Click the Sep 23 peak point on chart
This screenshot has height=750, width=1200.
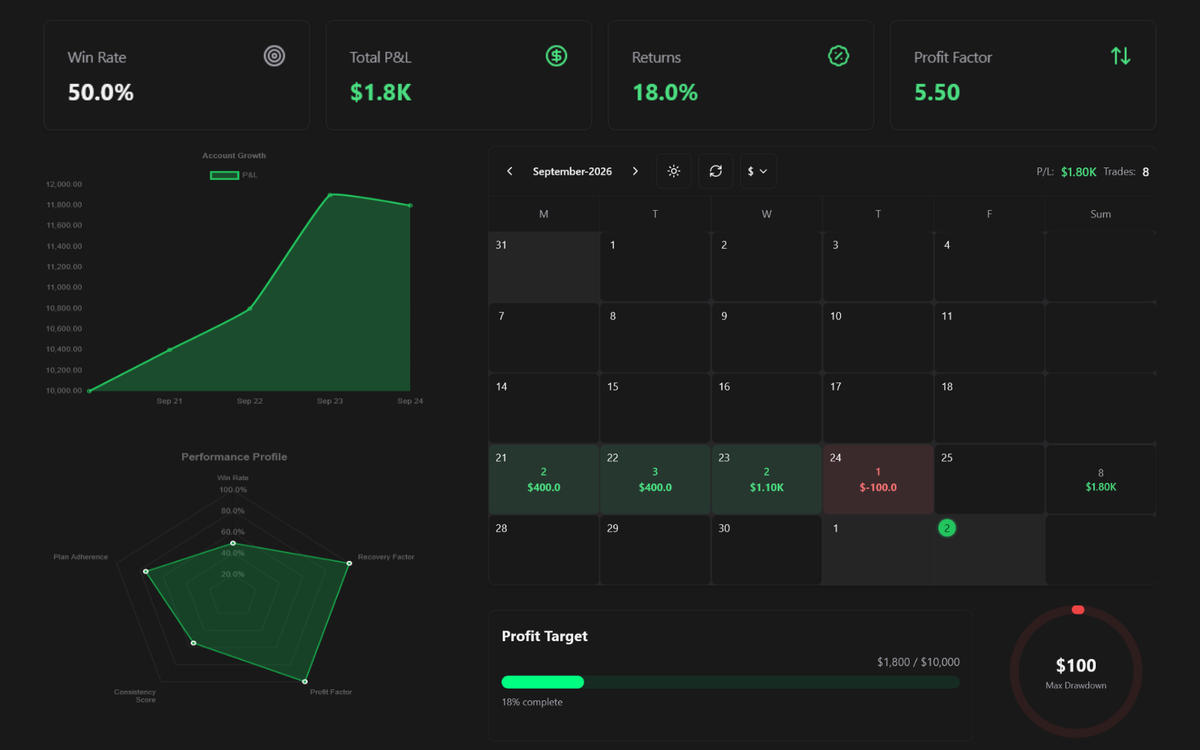330,195
